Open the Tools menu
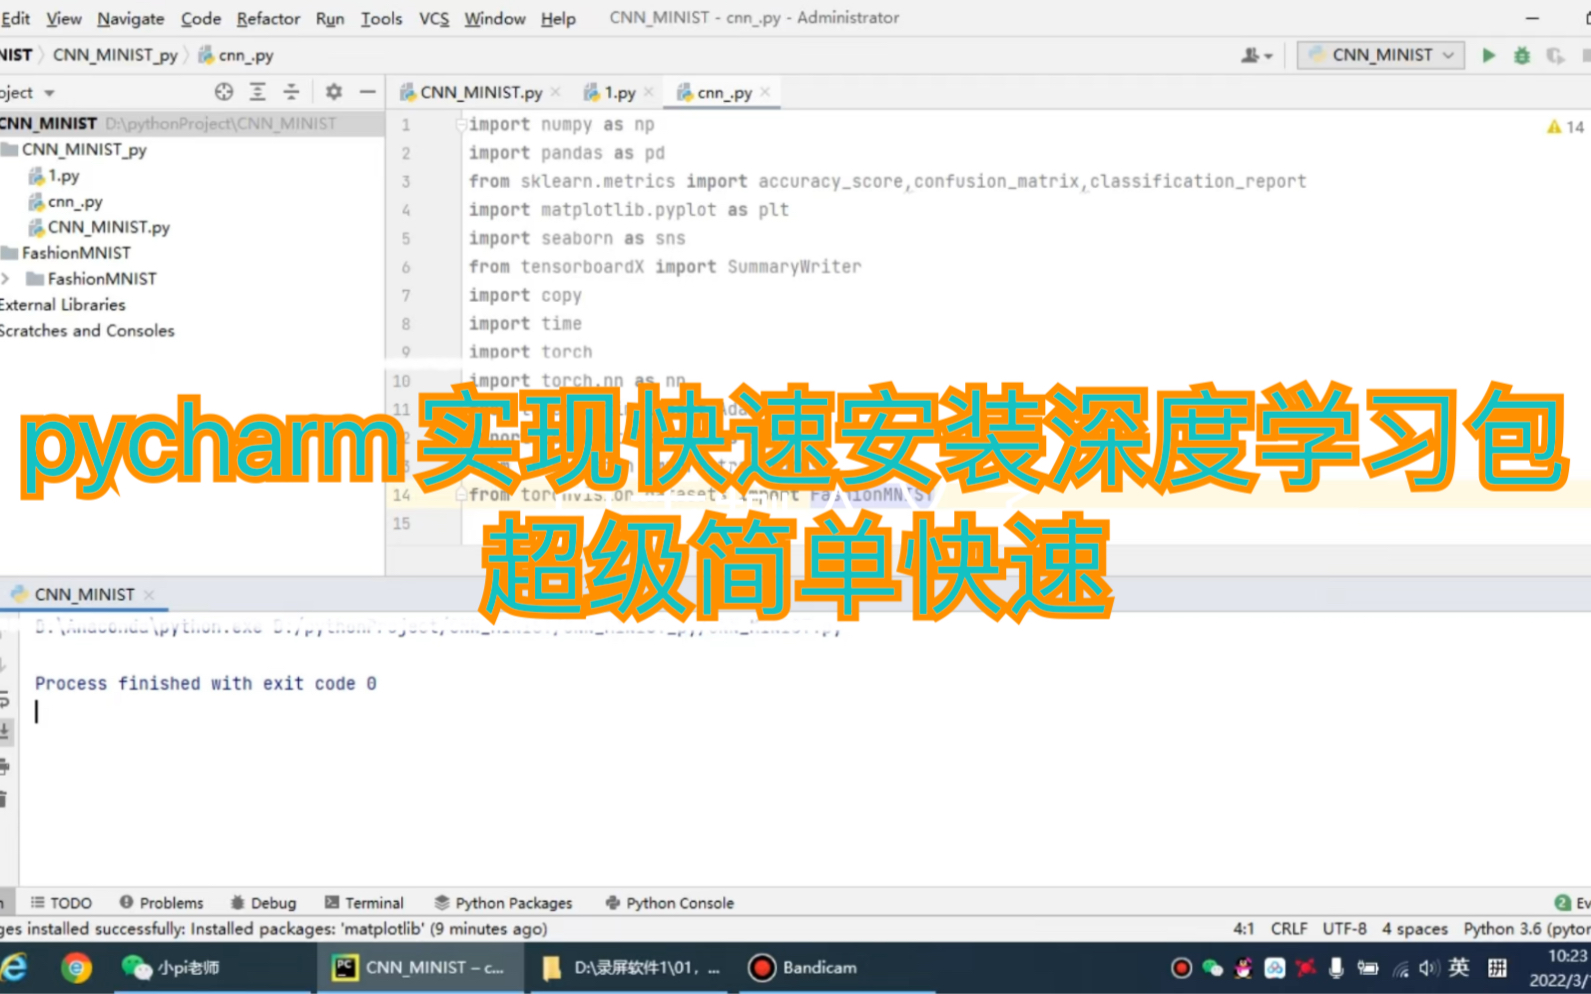The width and height of the screenshot is (1591, 994). (x=381, y=18)
